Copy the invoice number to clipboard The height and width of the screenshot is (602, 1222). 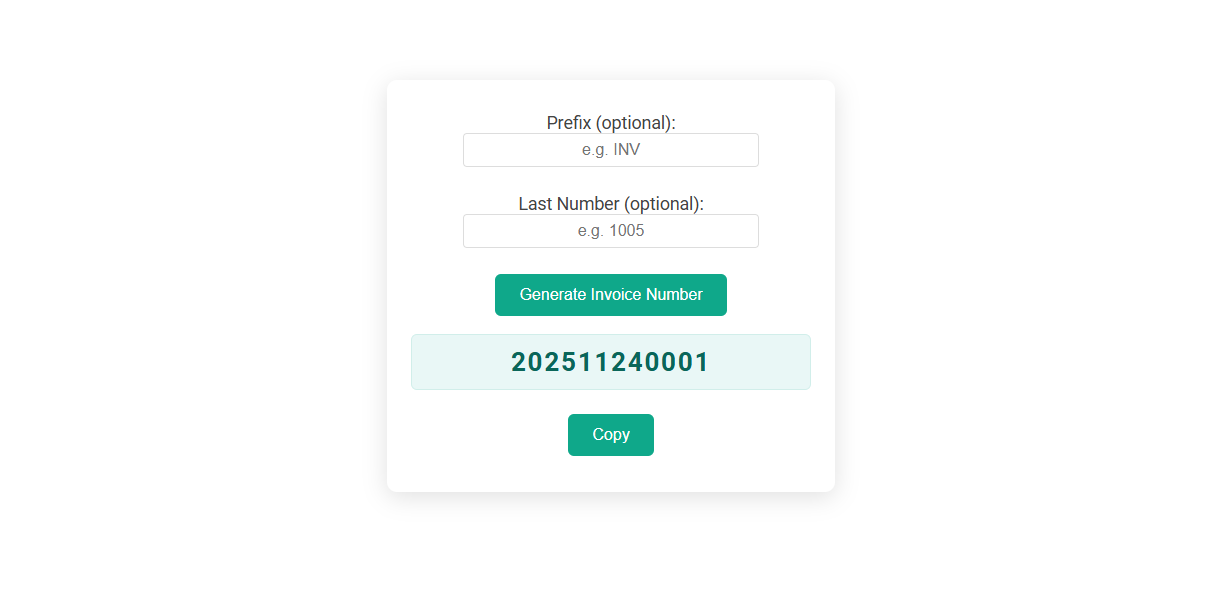[x=610, y=434]
